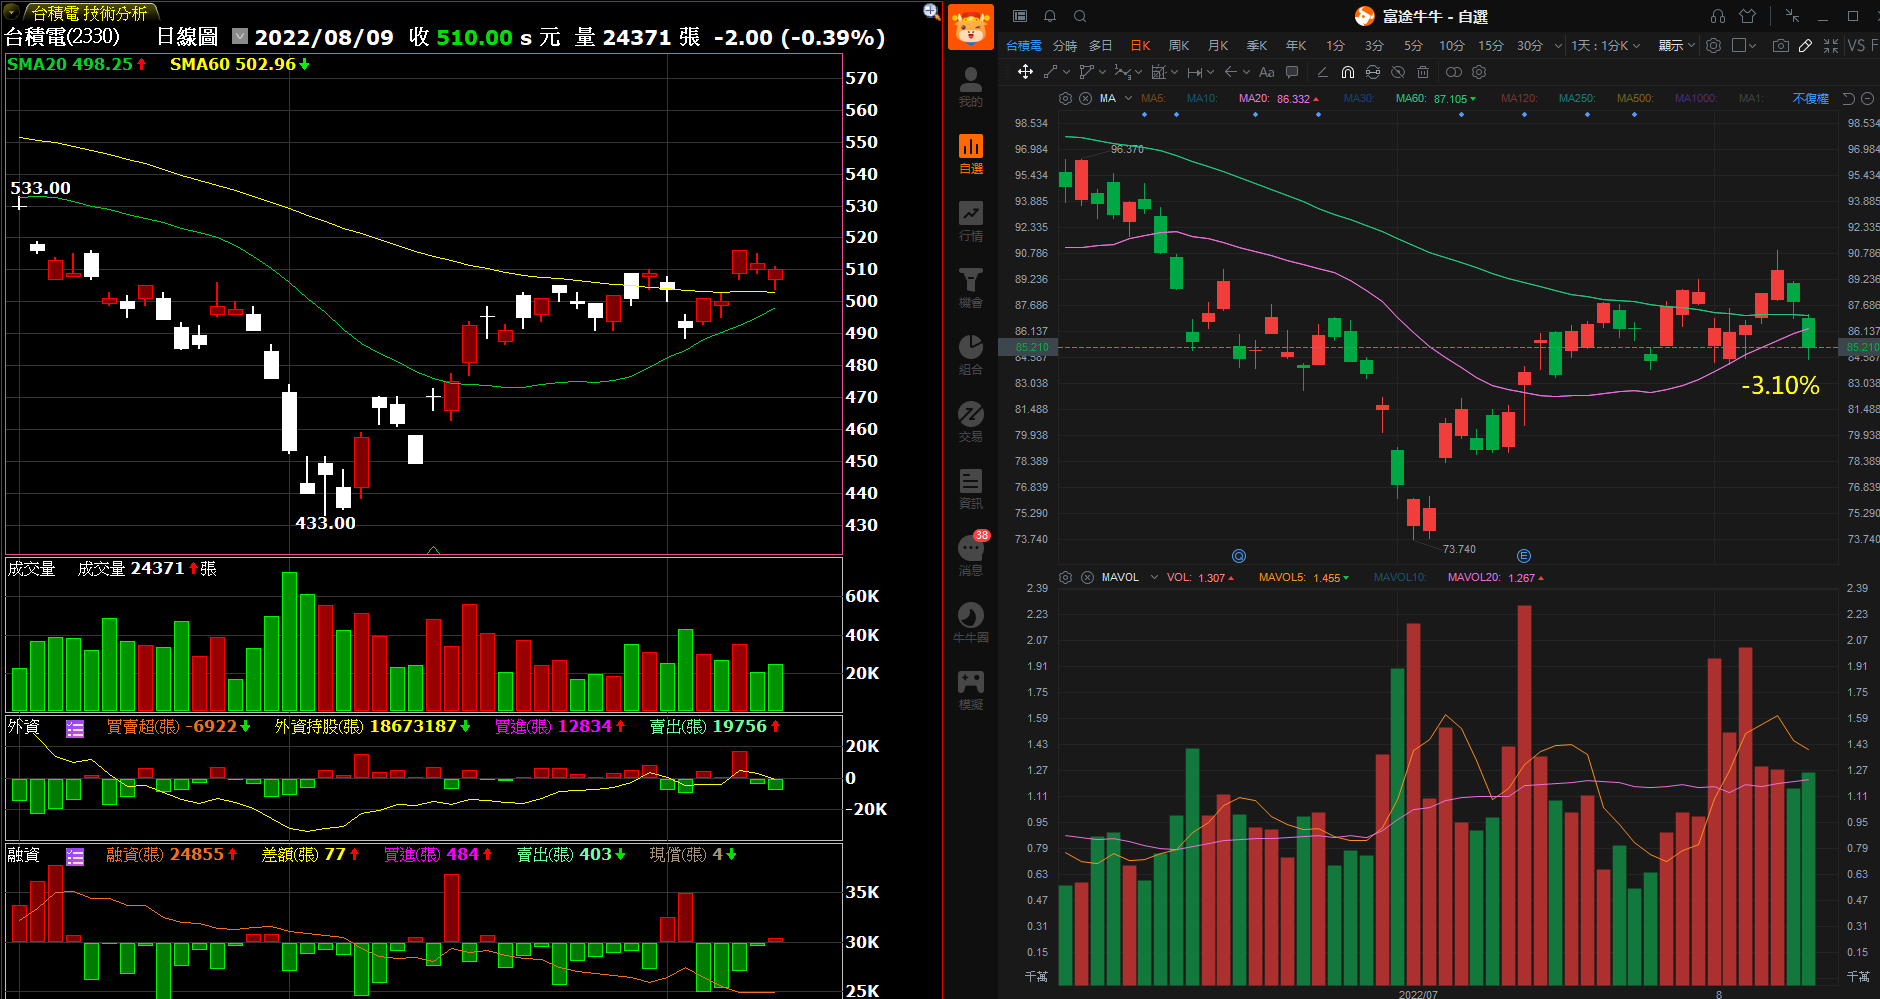Click the pencil drawing-mode icon
This screenshot has height=999, width=1880.
pos(1805,45)
